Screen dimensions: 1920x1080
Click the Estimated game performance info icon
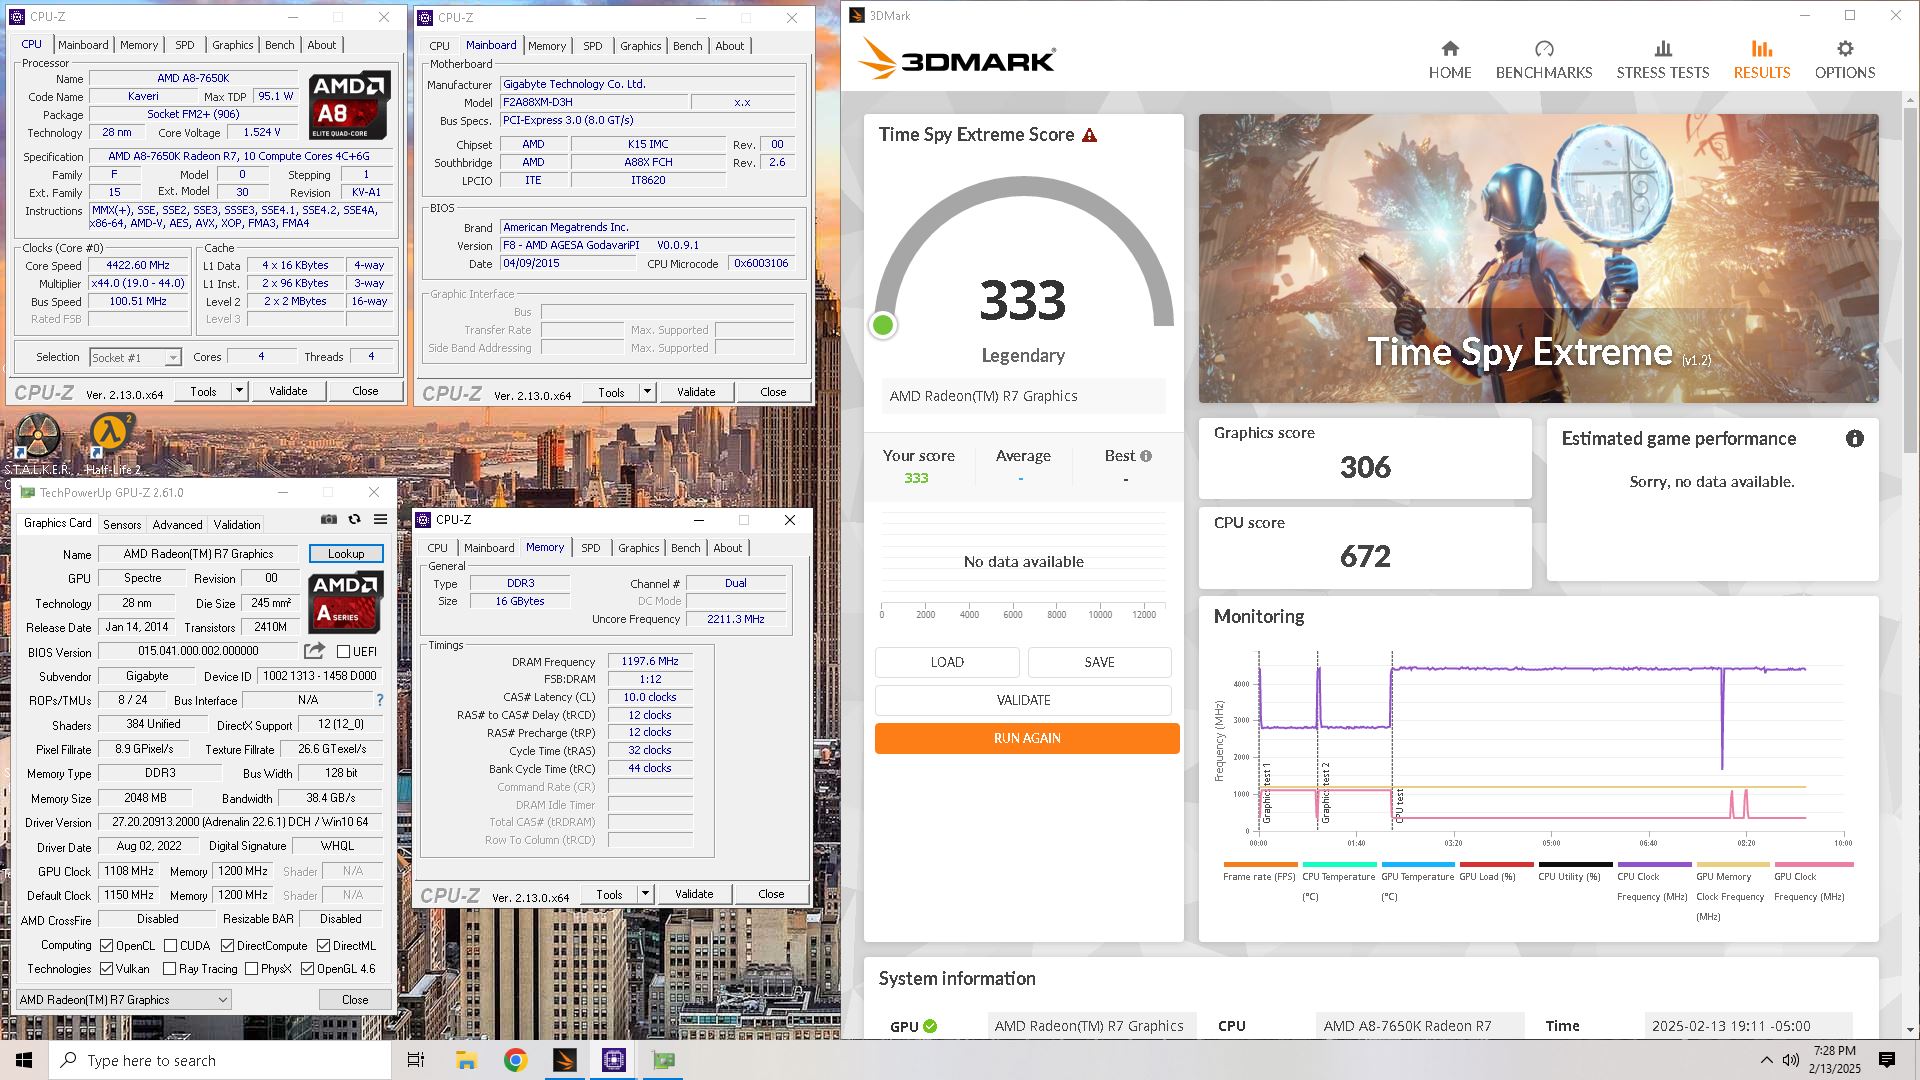pos(1854,439)
